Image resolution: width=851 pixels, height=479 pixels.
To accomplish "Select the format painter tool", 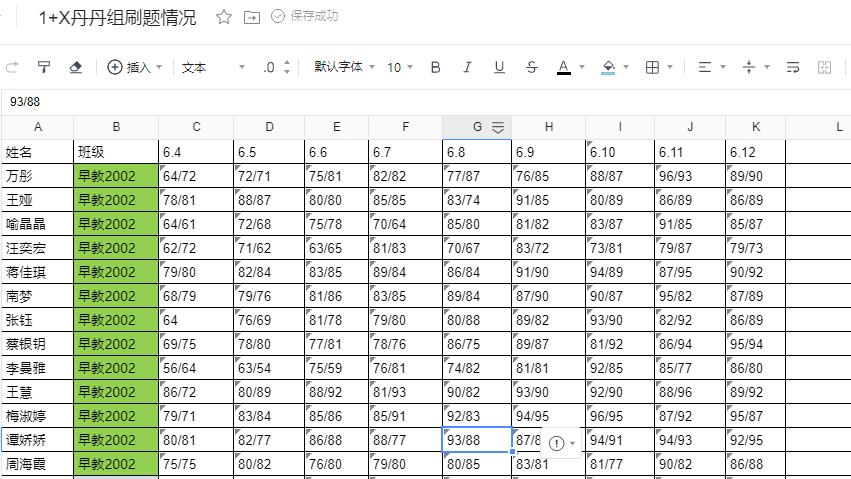I will [x=43, y=67].
